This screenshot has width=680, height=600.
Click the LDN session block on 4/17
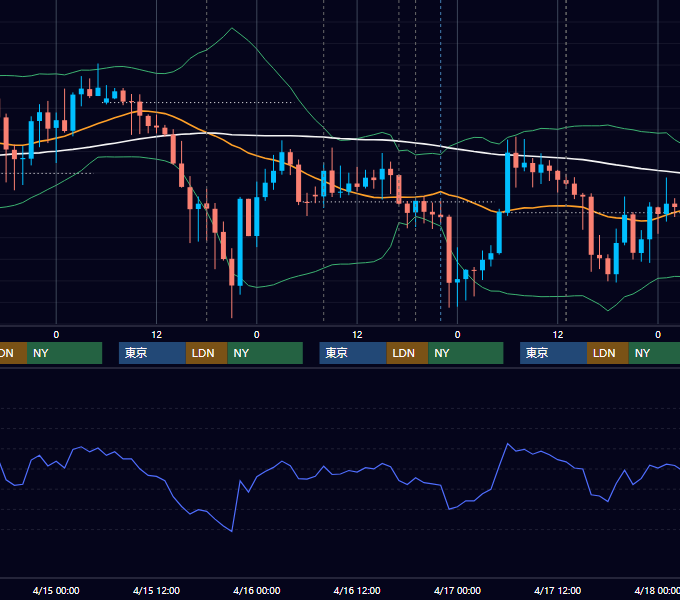coord(608,353)
